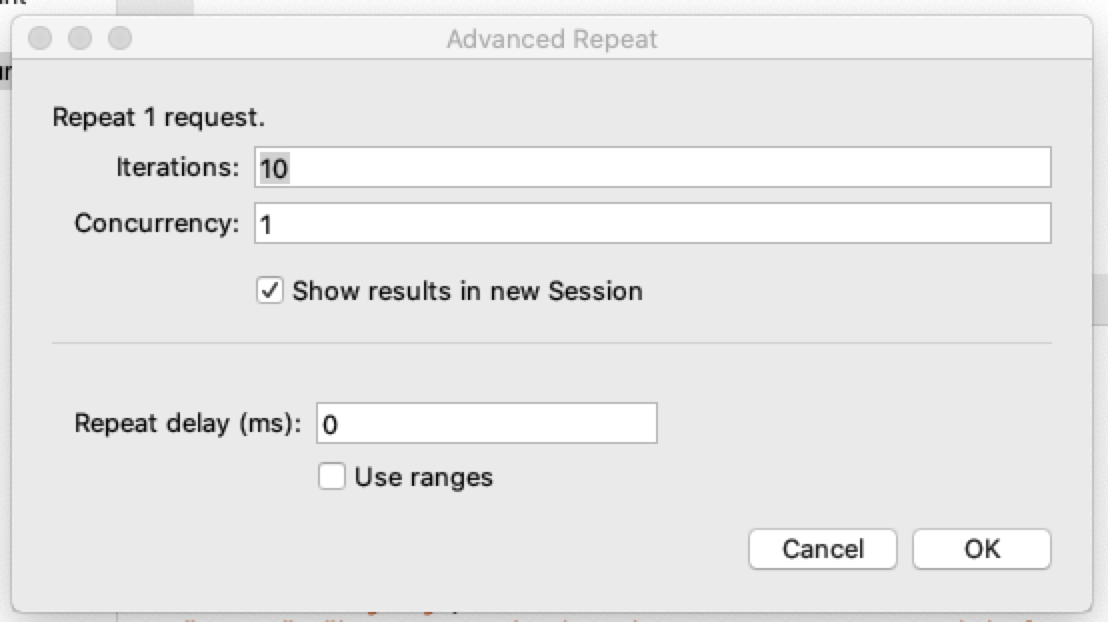The height and width of the screenshot is (622, 1108).
Task: Click the 1 value in Concurrency field
Action: [x=266, y=225]
